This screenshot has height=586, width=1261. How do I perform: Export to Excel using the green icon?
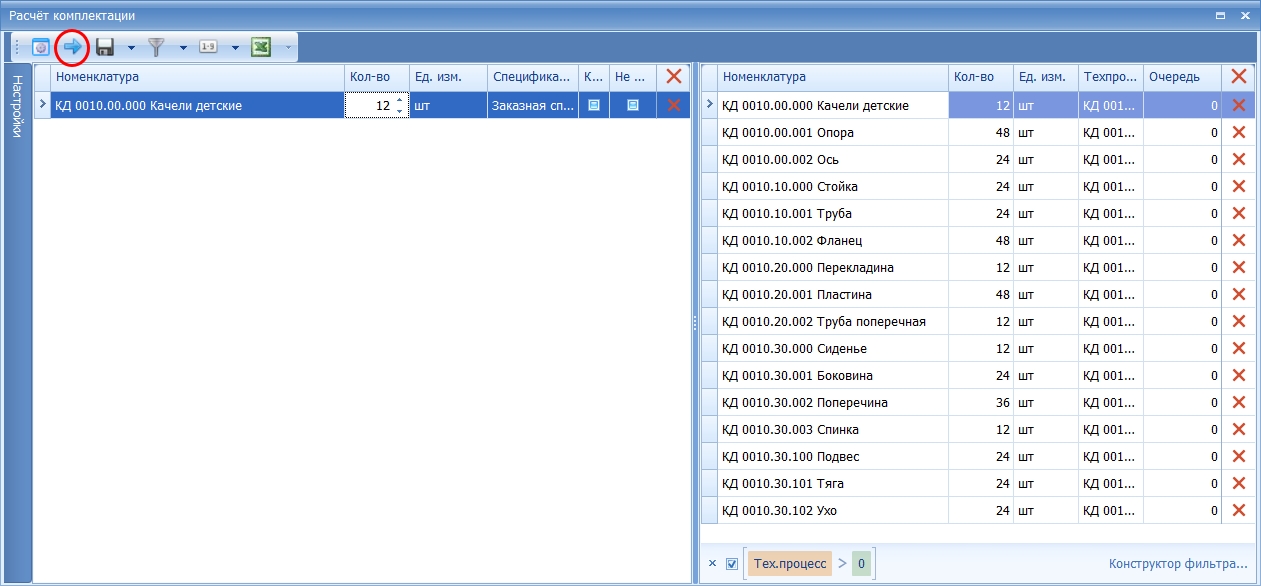coord(261,47)
